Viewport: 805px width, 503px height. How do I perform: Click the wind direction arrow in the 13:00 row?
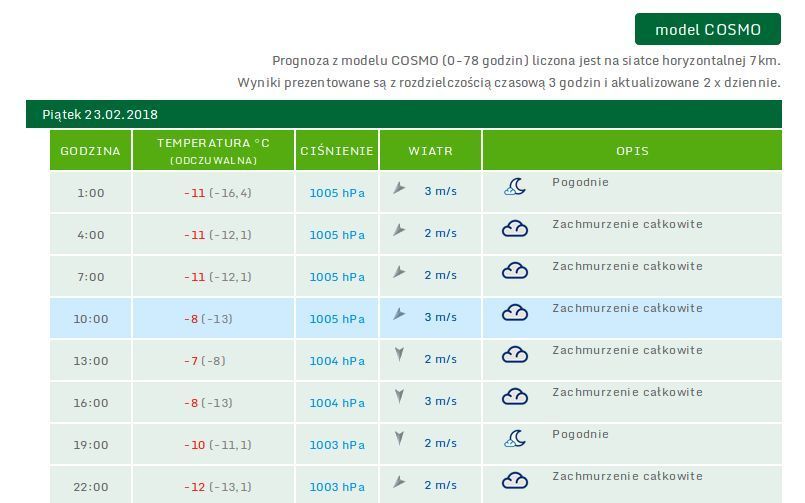[399, 354]
